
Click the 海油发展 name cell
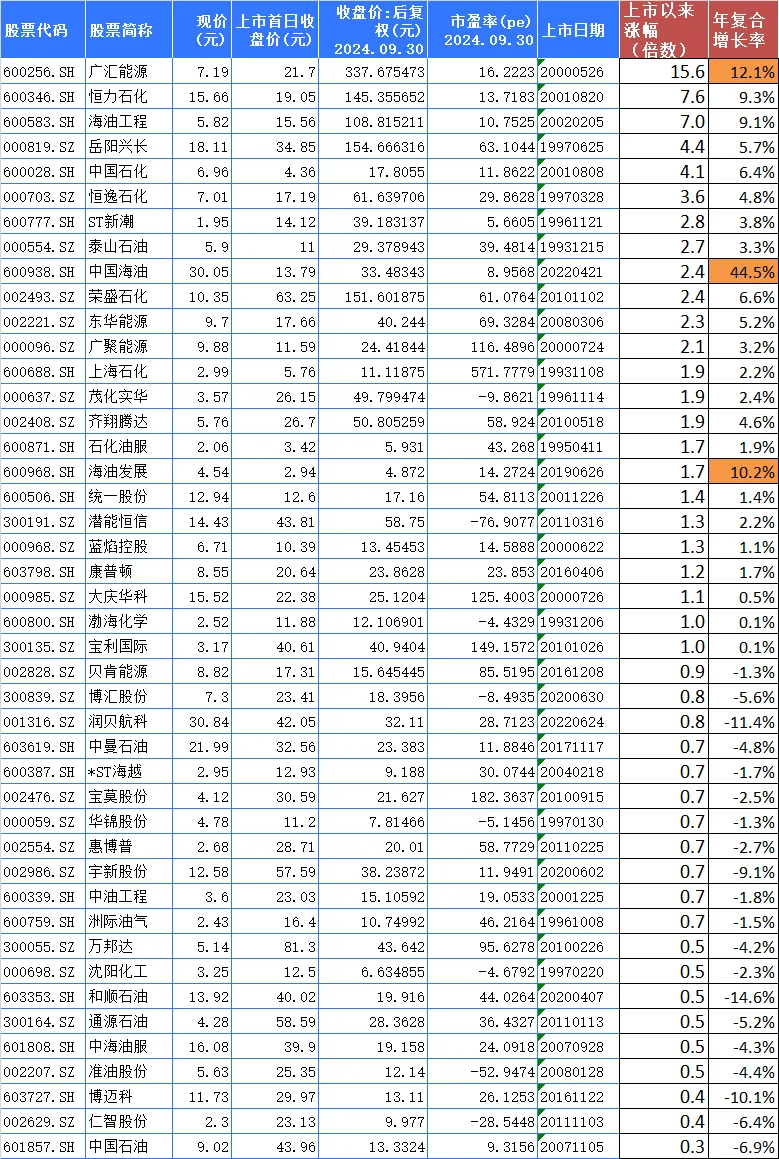pos(129,472)
